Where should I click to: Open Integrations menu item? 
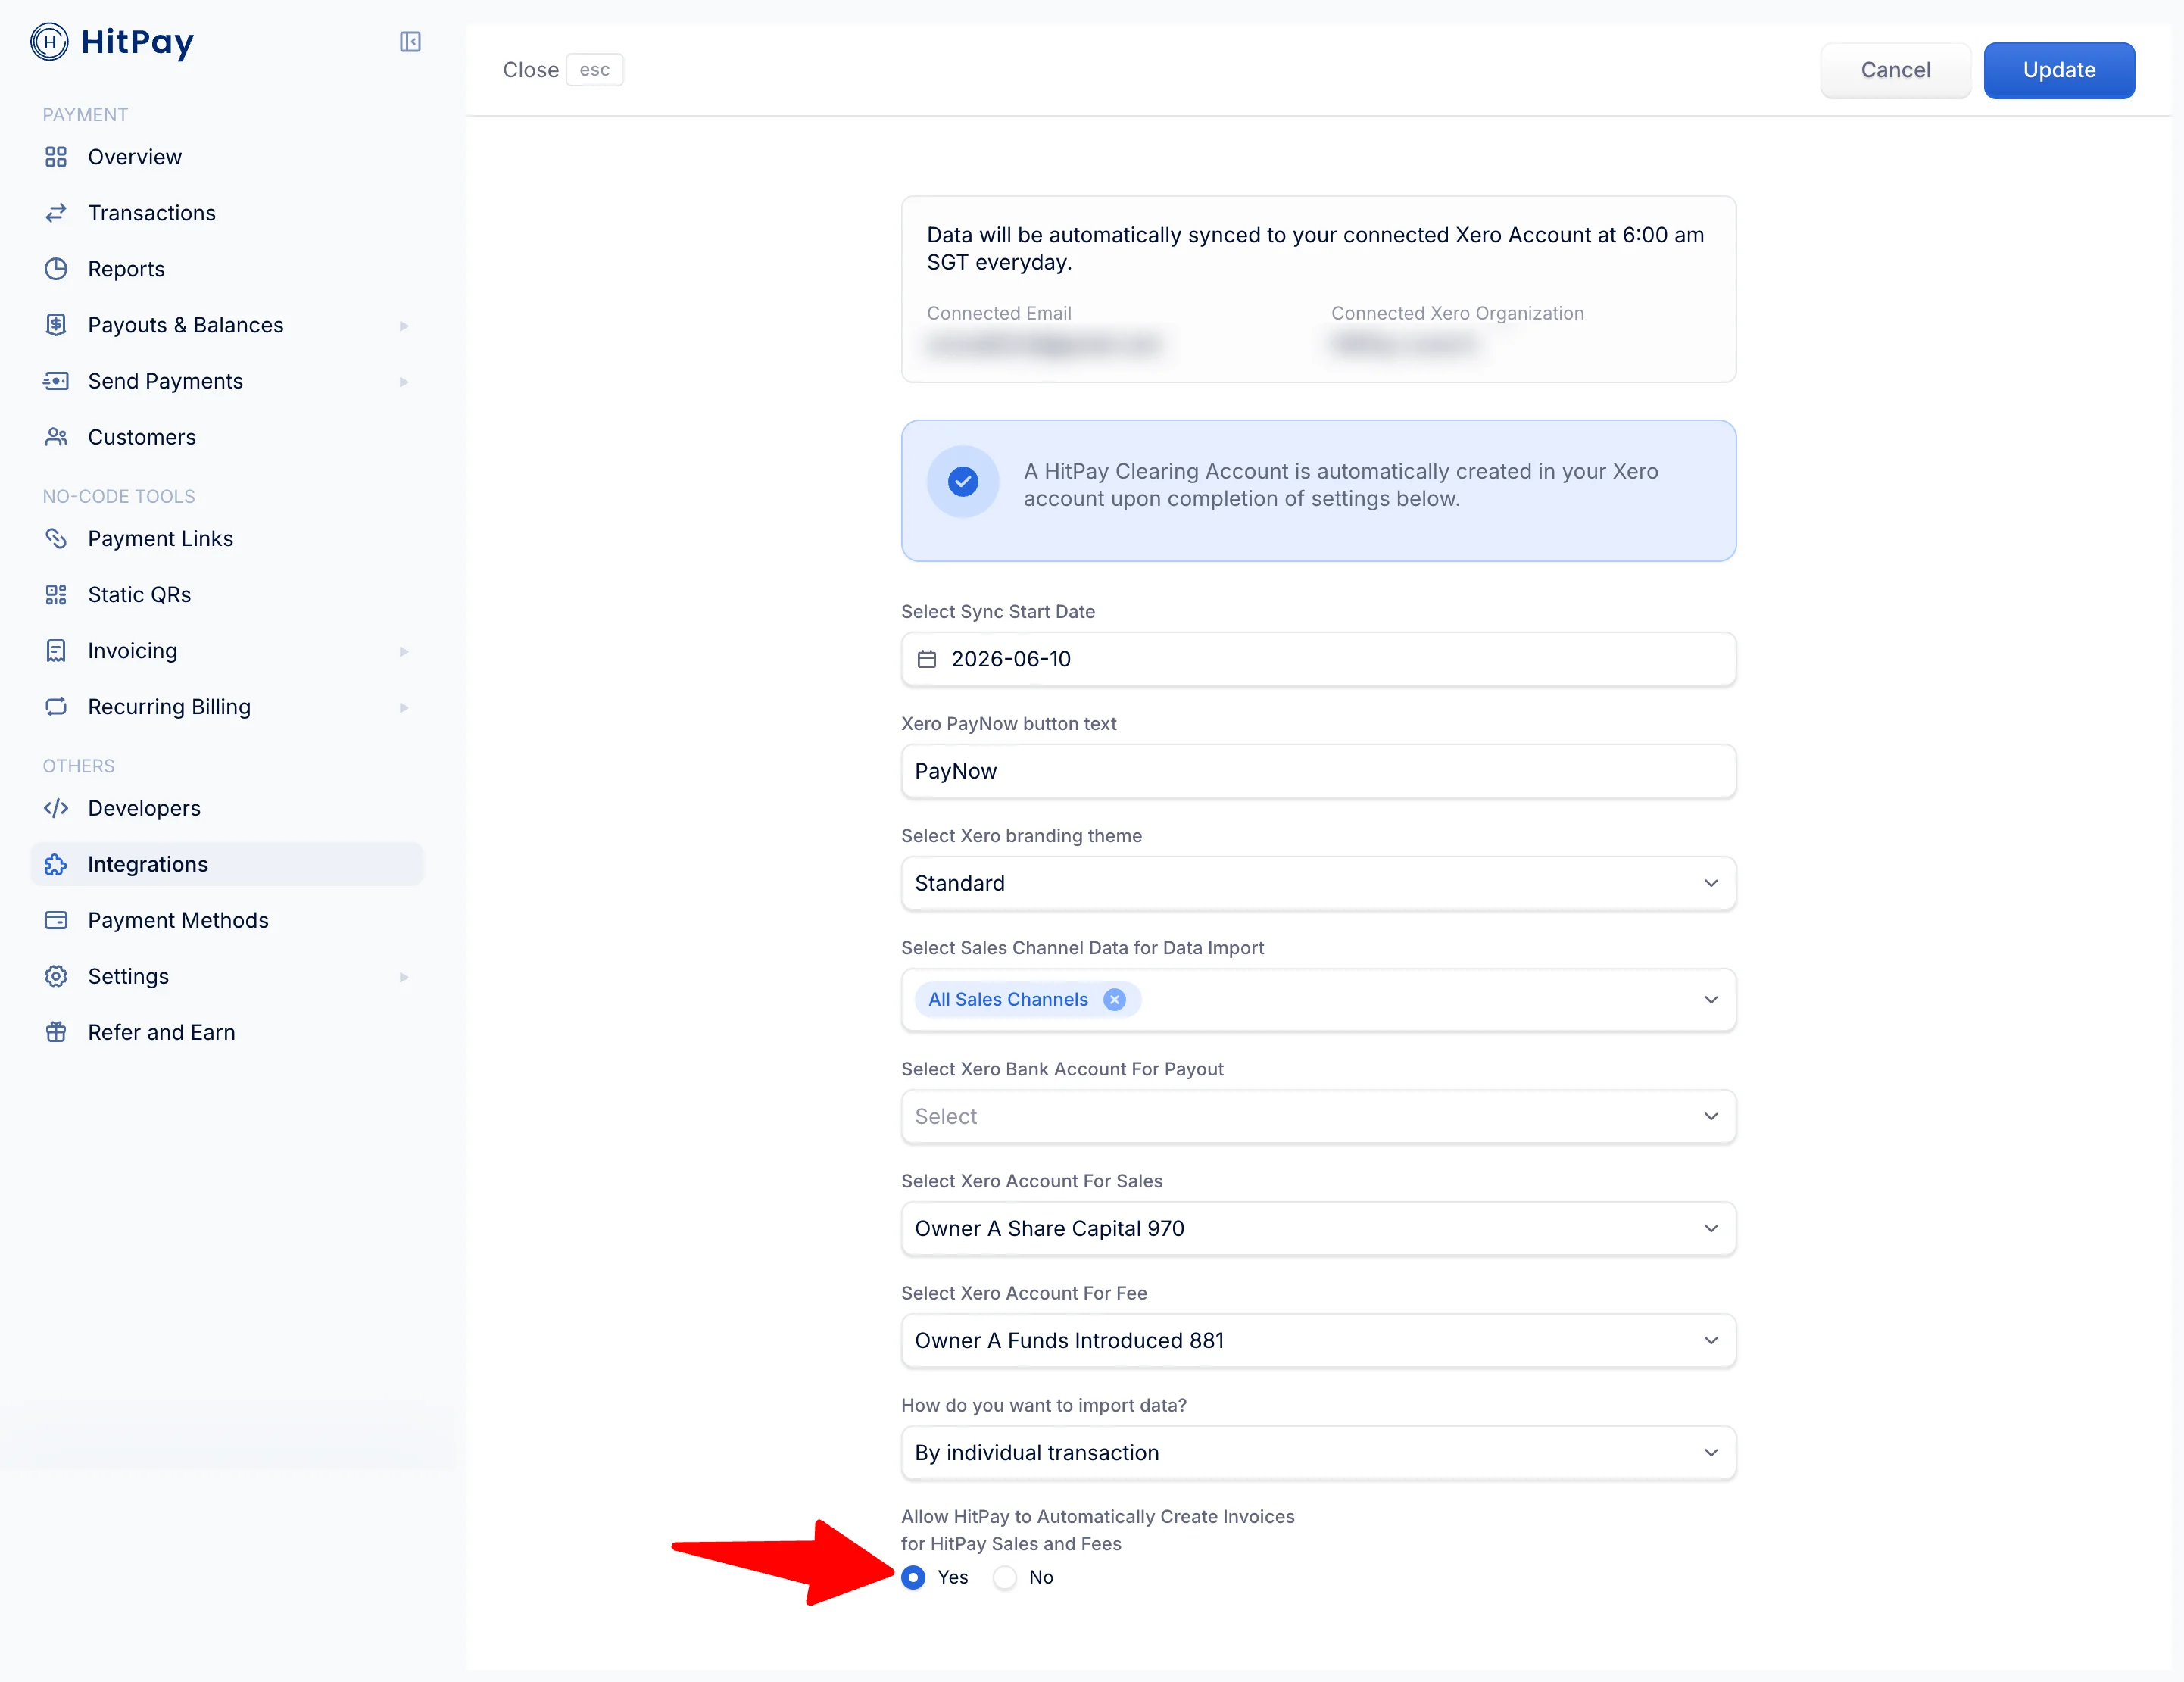[227, 864]
